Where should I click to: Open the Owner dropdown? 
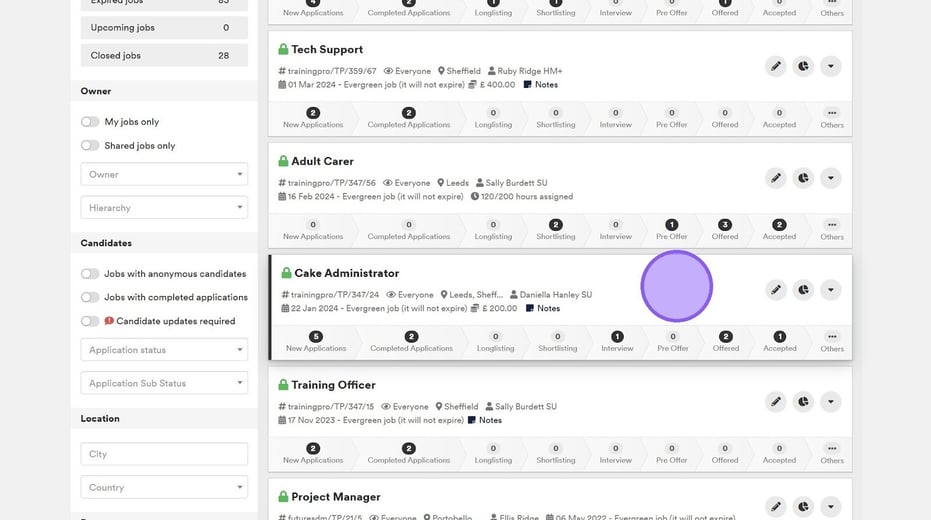point(164,175)
